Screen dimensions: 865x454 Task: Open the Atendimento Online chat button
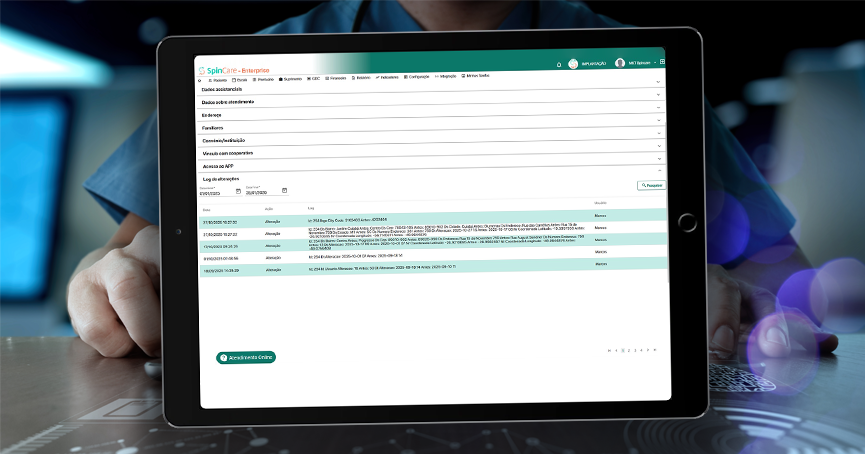click(x=246, y=357)
